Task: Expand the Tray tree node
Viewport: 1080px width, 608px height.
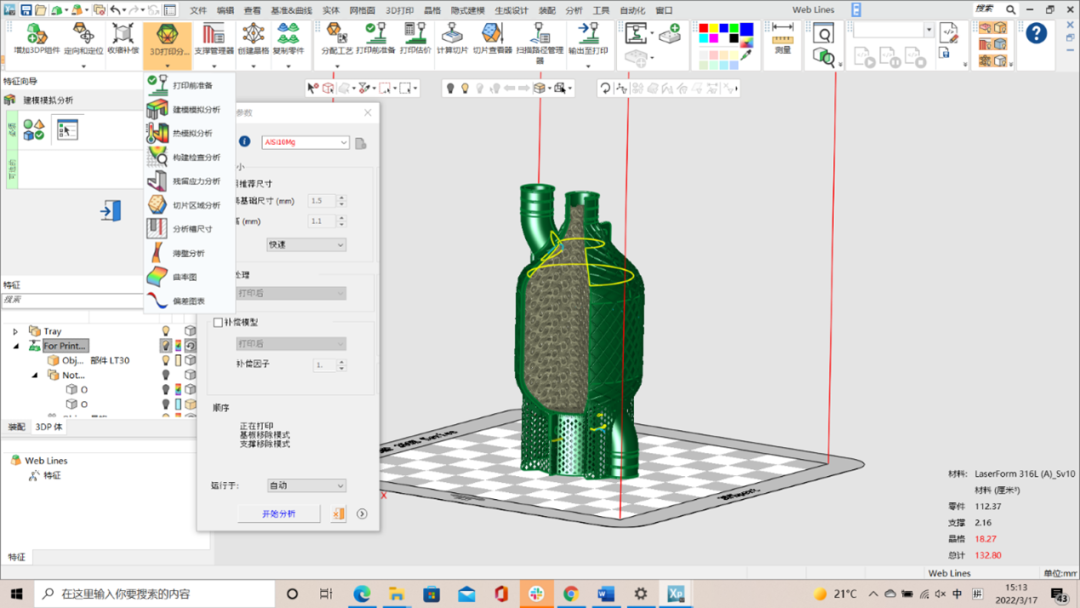Action: (x=15, y=331)
